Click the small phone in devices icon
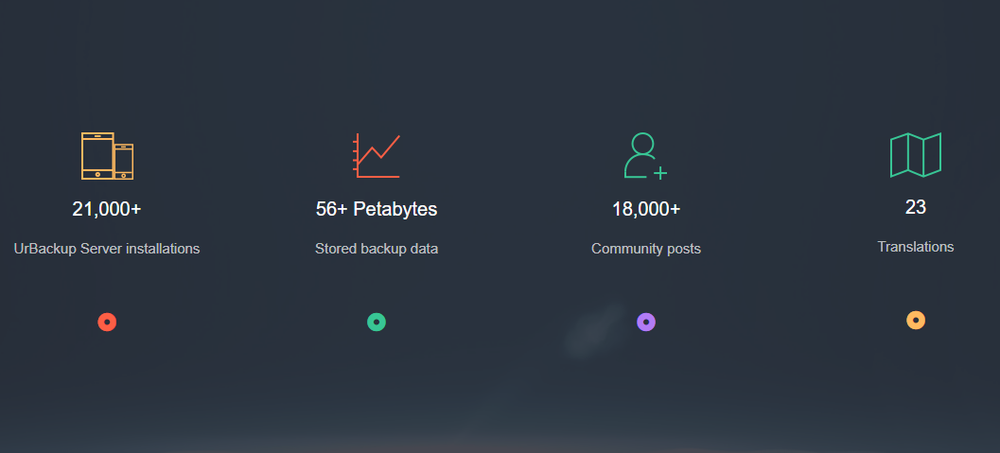Screen dimensions: 1000x453 (124, 162)
